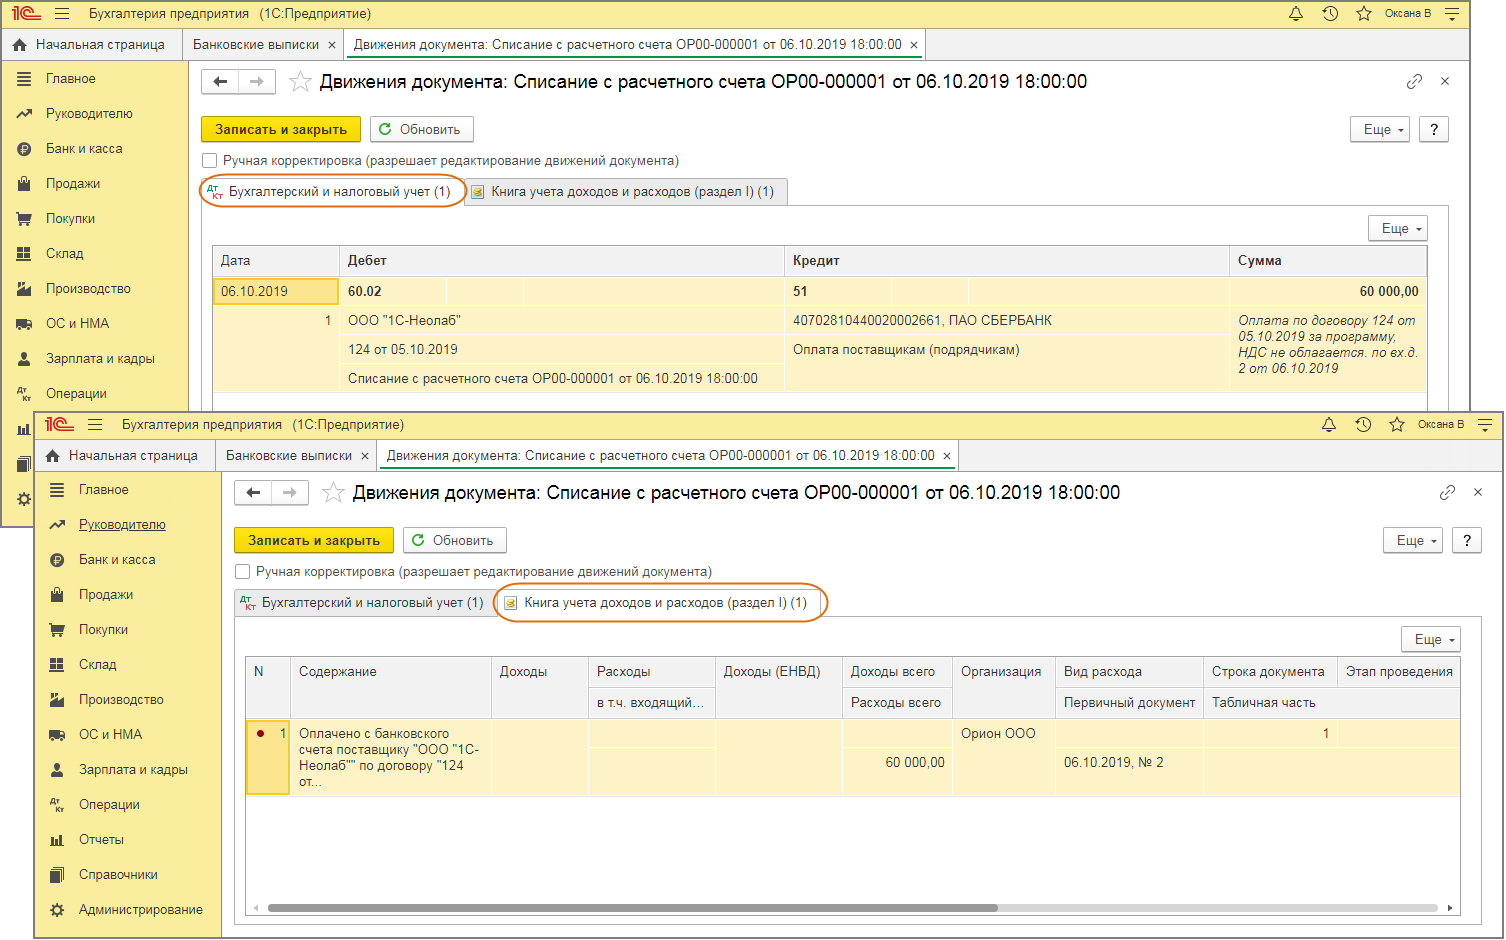The image size is (1506, 940).
Task: Go forward with arrow in back window
Action: [256, 81]
